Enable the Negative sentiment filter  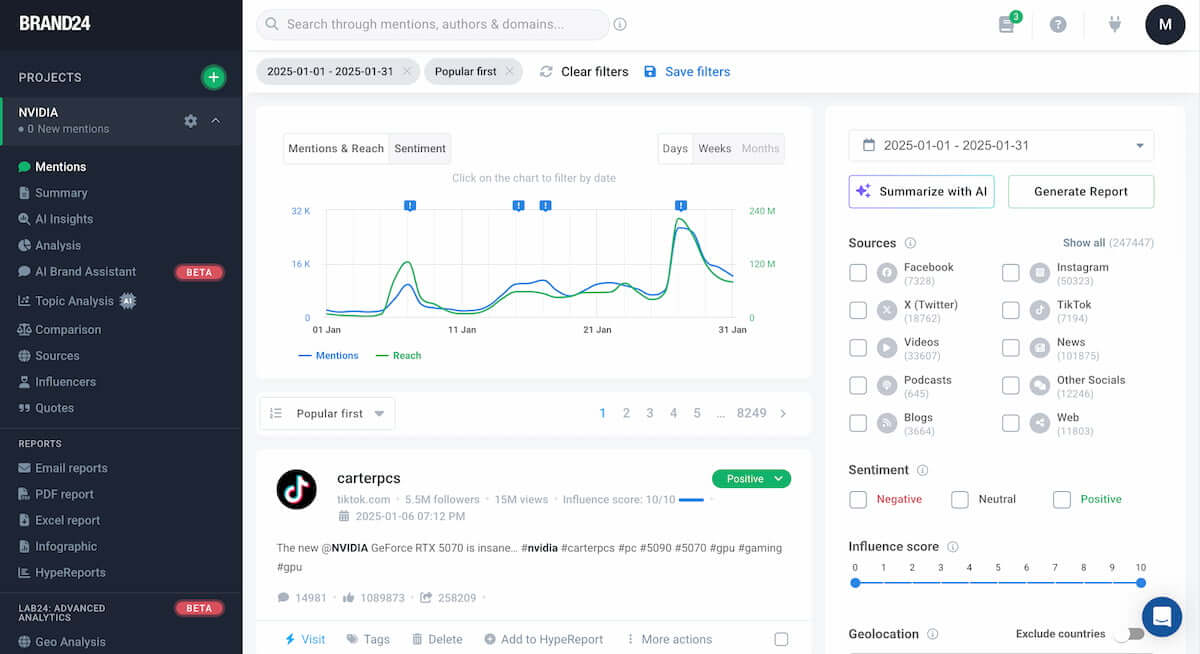[856, 499]
